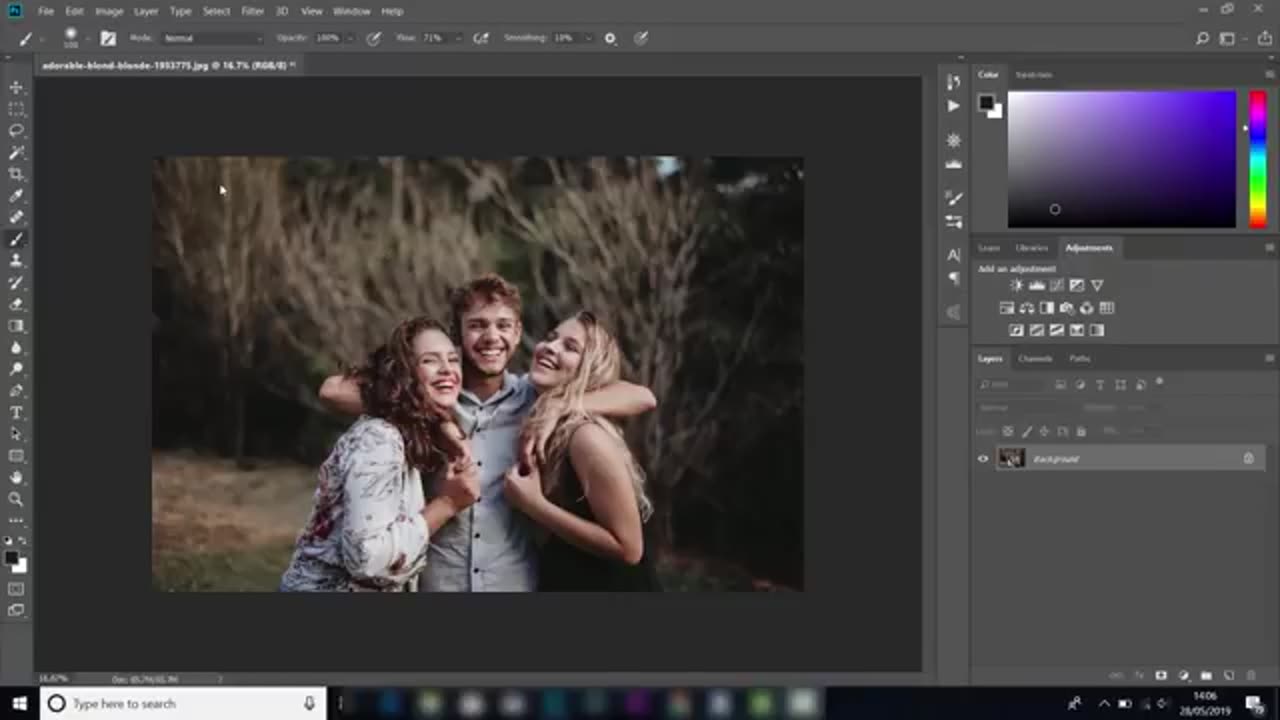Open the Paragraph panel icon

[x=953, y=278]
